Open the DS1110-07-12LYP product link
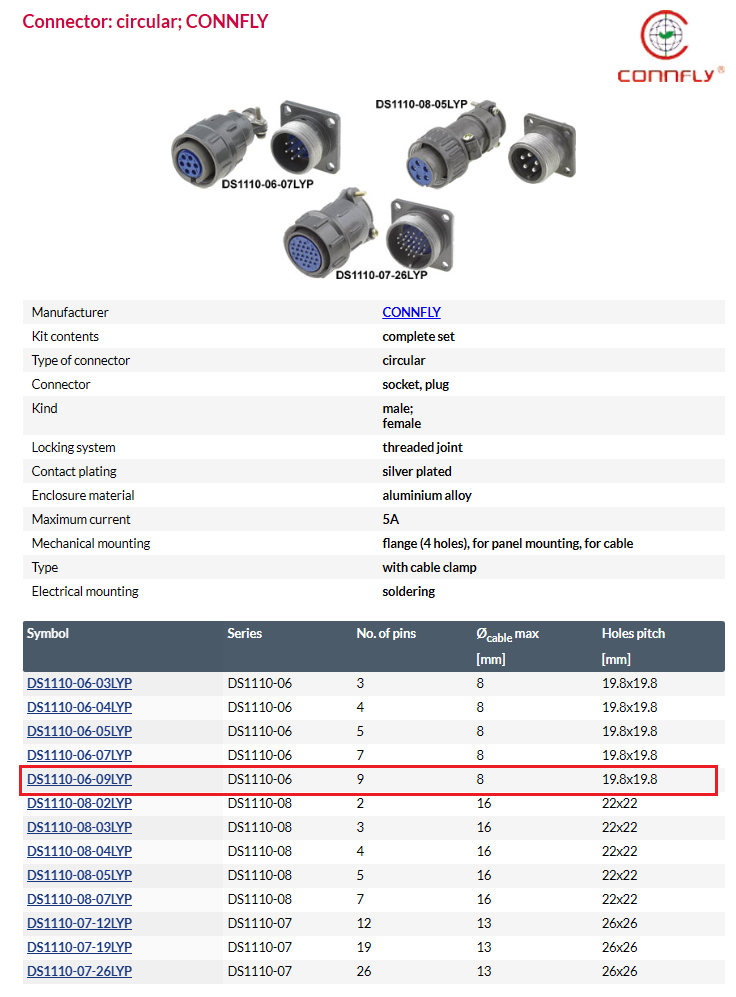This screenshot has width=736, height=997. click(x=79, y=923)
